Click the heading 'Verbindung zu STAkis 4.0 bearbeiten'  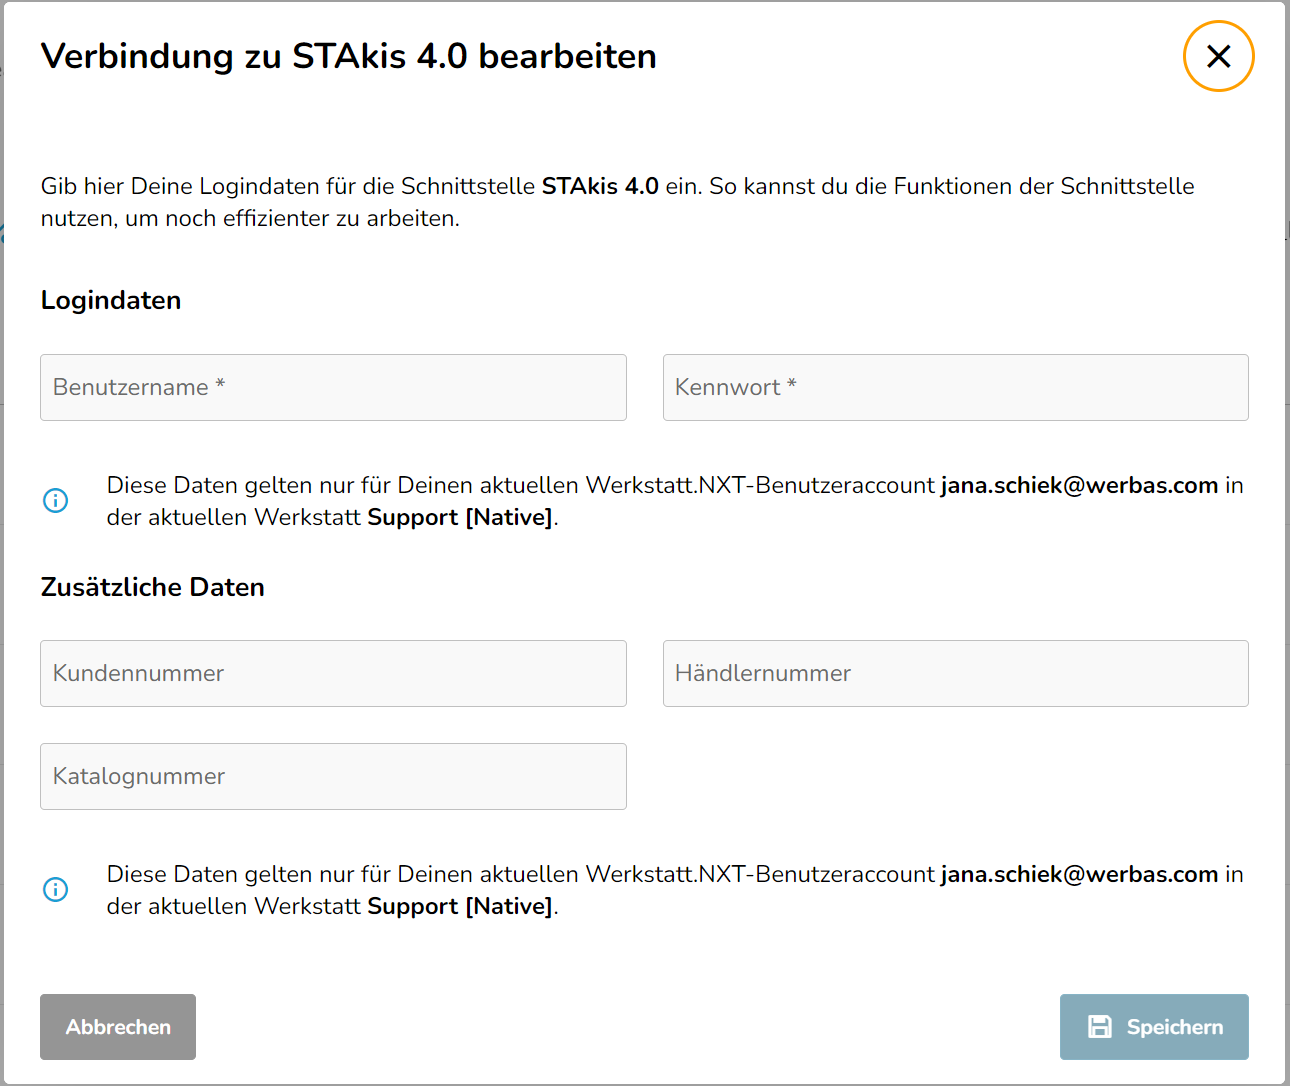click(x=348, y=56)
